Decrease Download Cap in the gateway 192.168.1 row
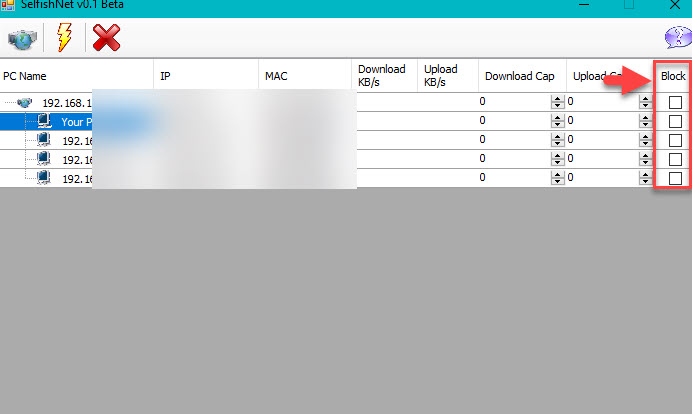The image size is (692, 414). (x=557, y=105)
